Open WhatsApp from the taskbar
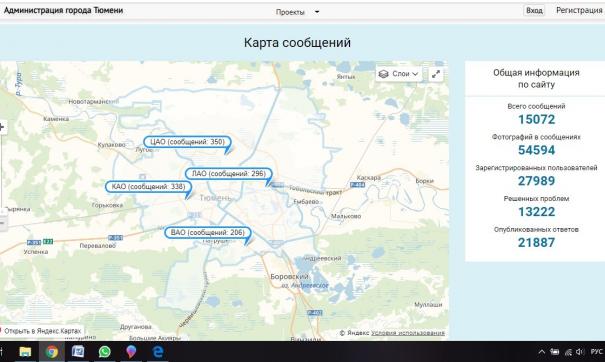 105,352
